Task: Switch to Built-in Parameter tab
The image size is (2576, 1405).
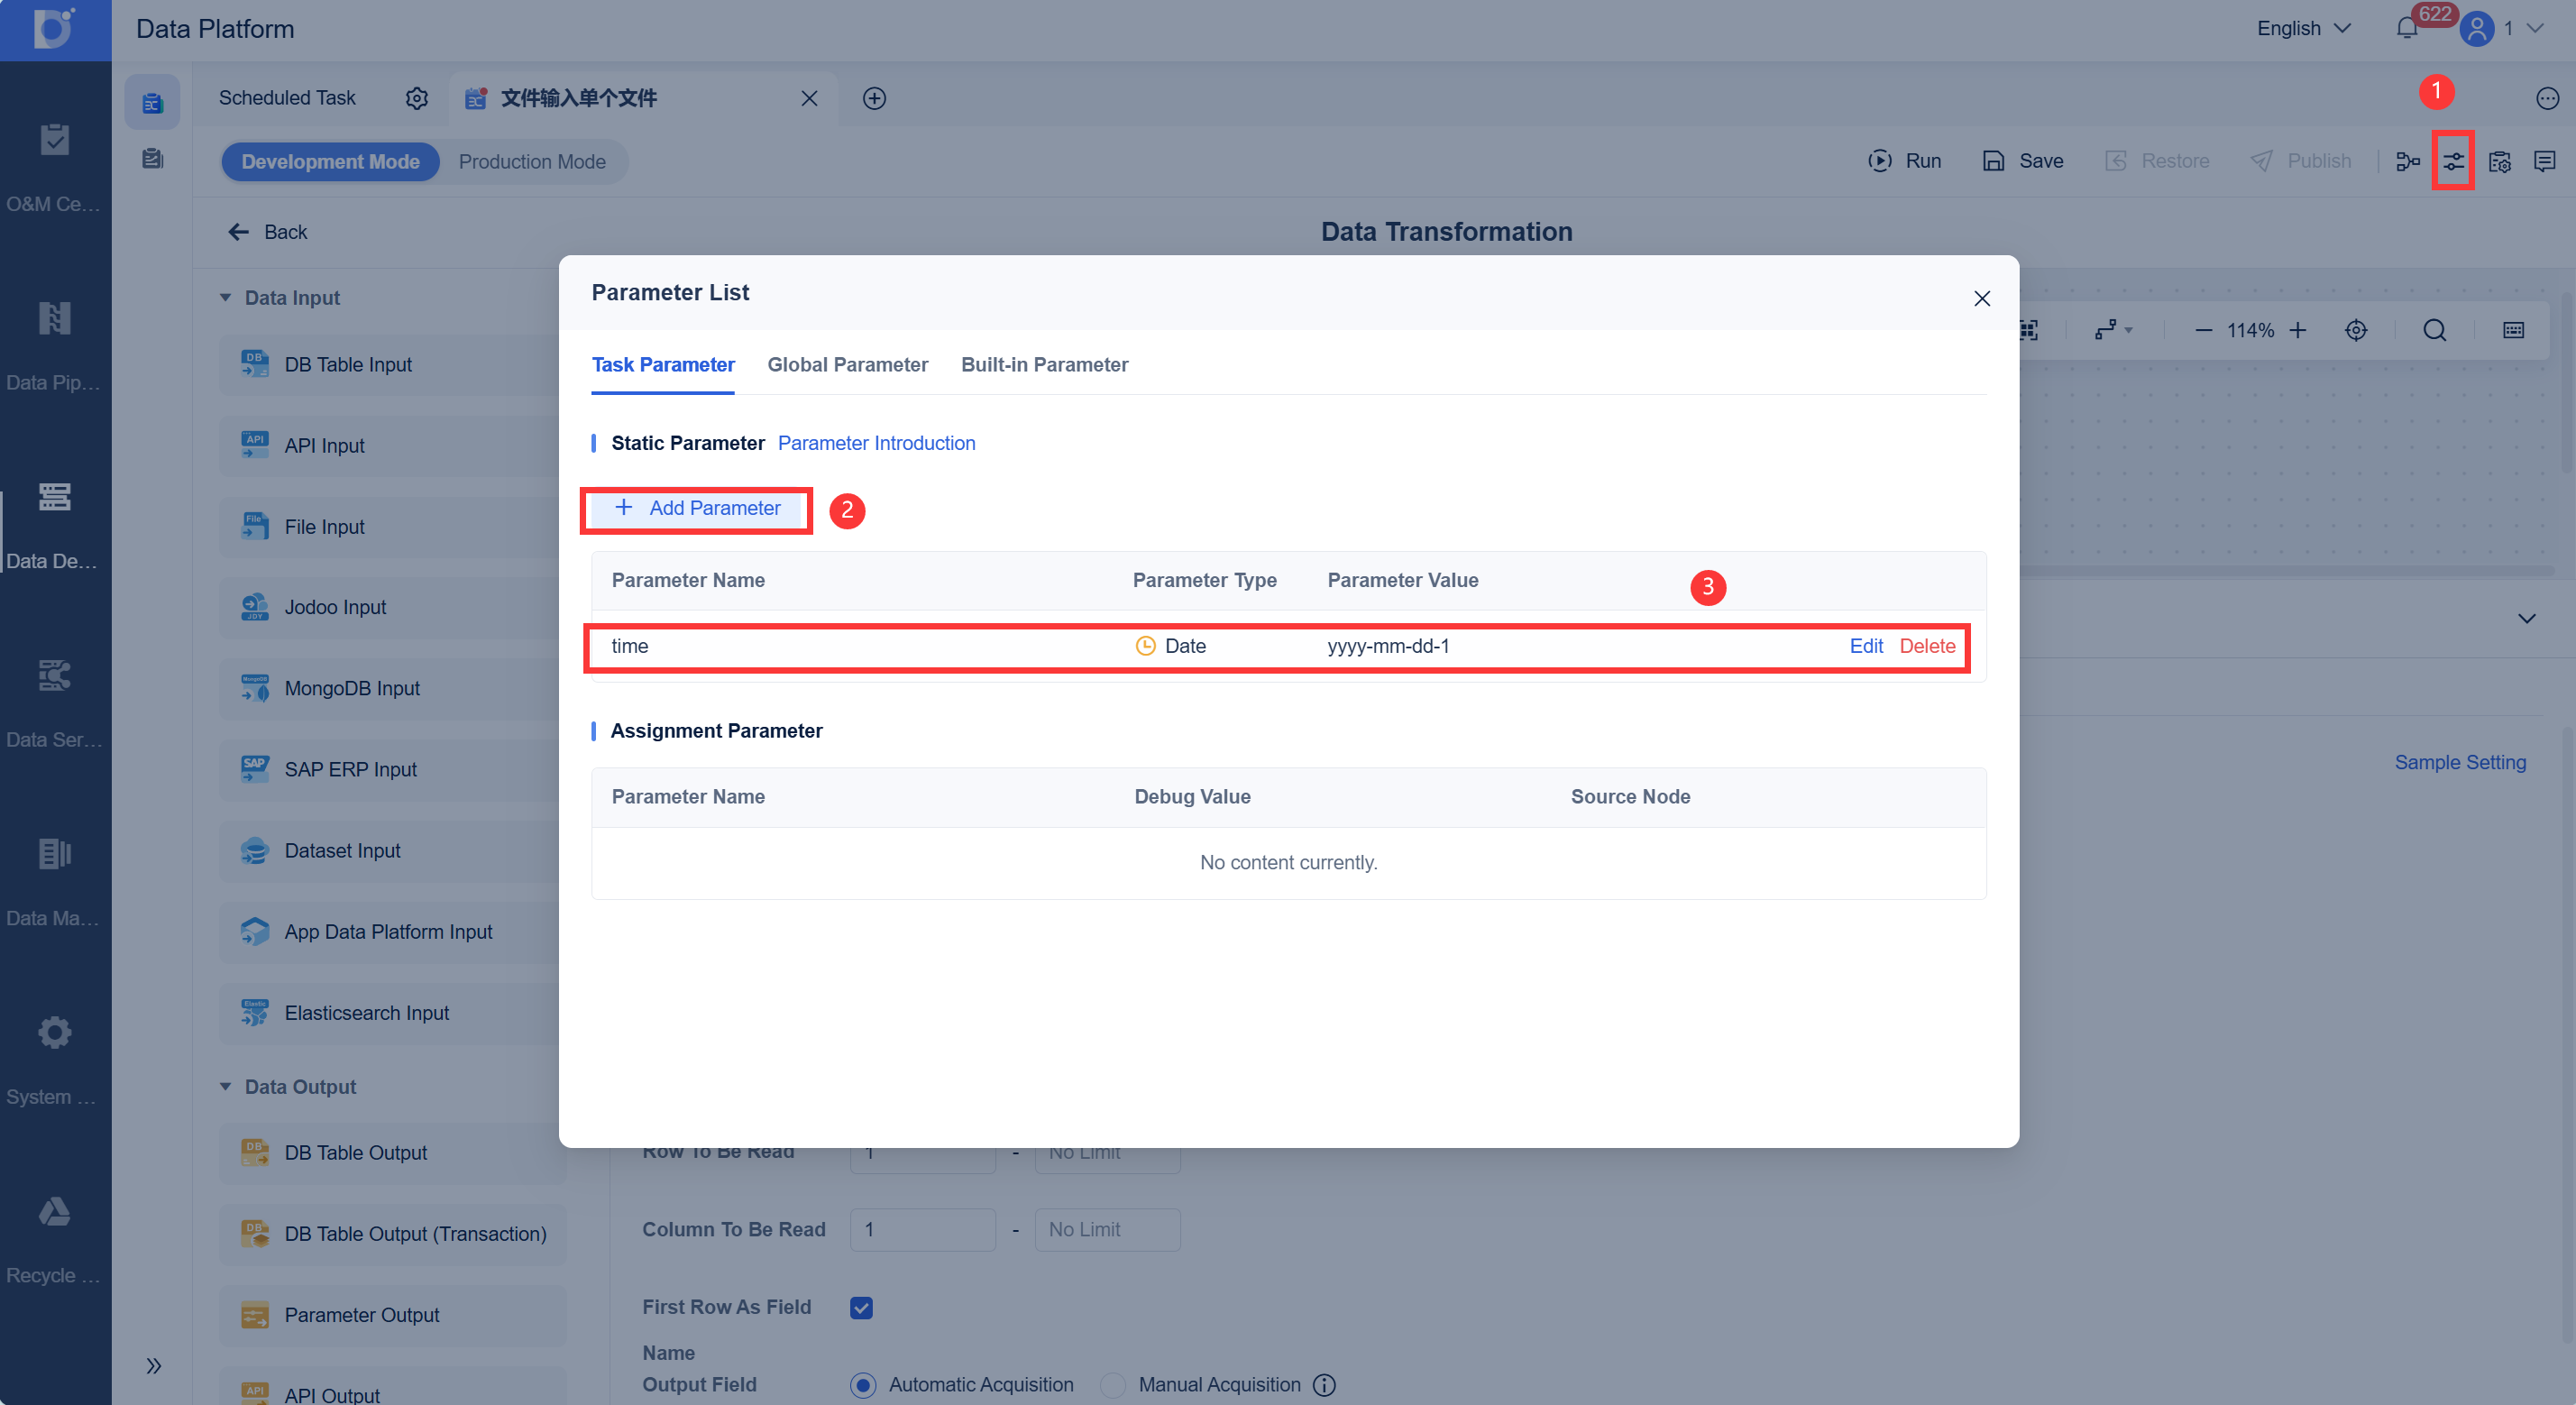Action: pyautogui.click(x=1044, y=364)
